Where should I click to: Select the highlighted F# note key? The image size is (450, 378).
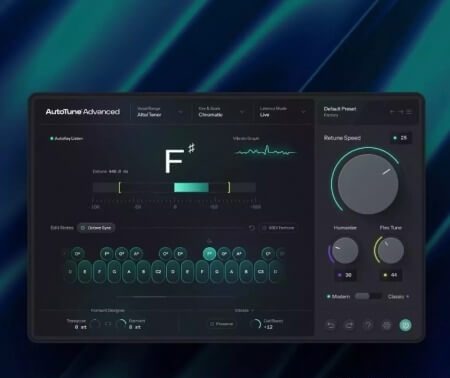209,254
